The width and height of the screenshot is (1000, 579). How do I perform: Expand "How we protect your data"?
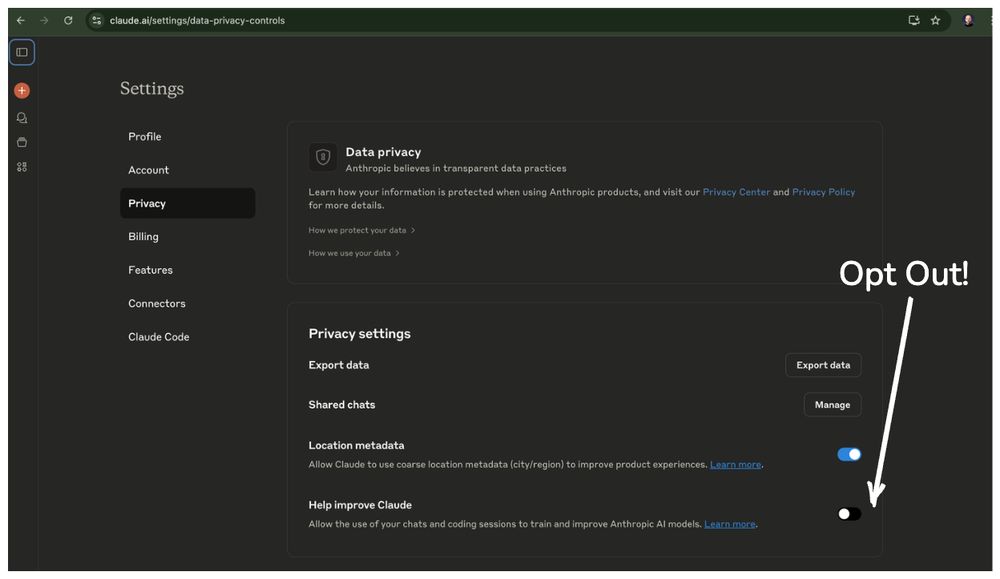(362, 230)
